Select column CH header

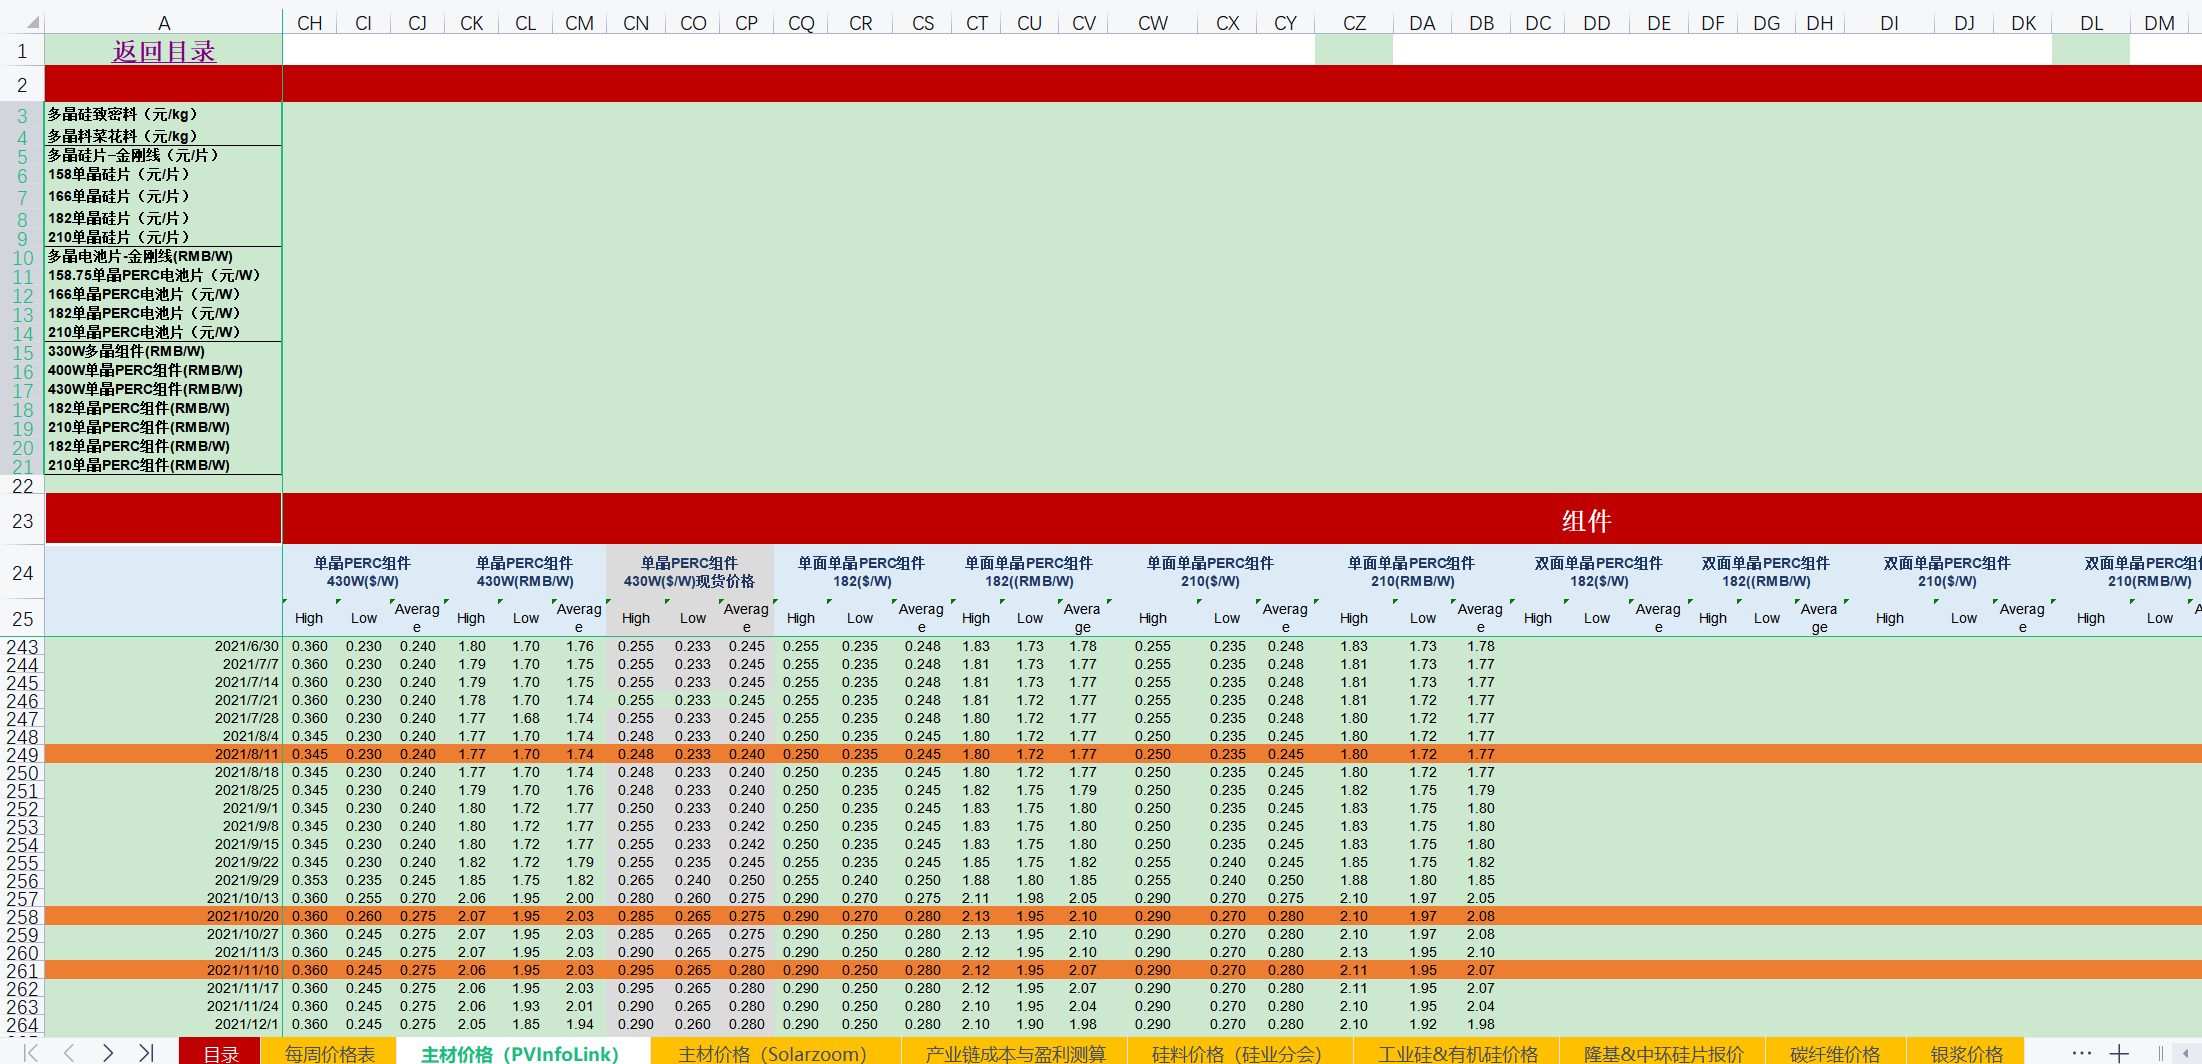[x=310, y=23]
